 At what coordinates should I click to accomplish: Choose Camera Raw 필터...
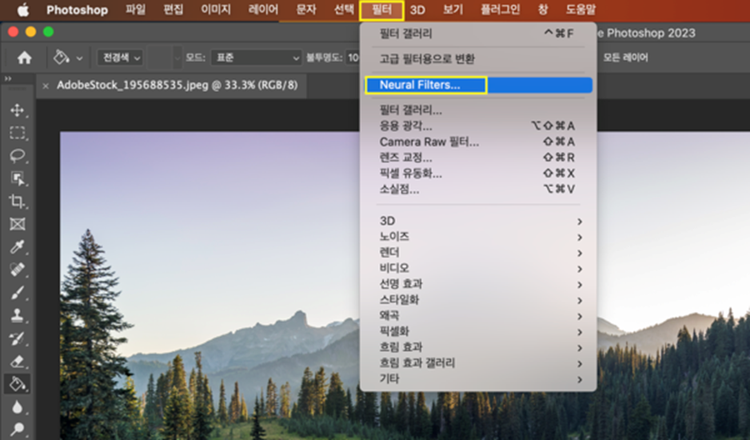[x=478, y=142]
